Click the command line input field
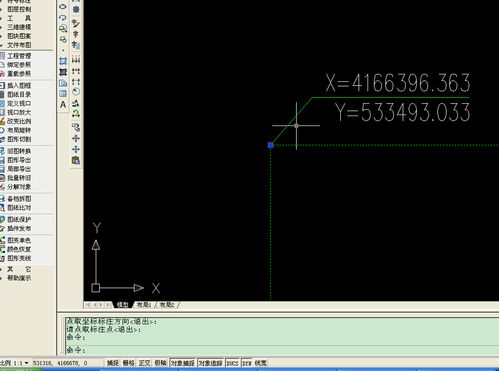 [282, 350]
